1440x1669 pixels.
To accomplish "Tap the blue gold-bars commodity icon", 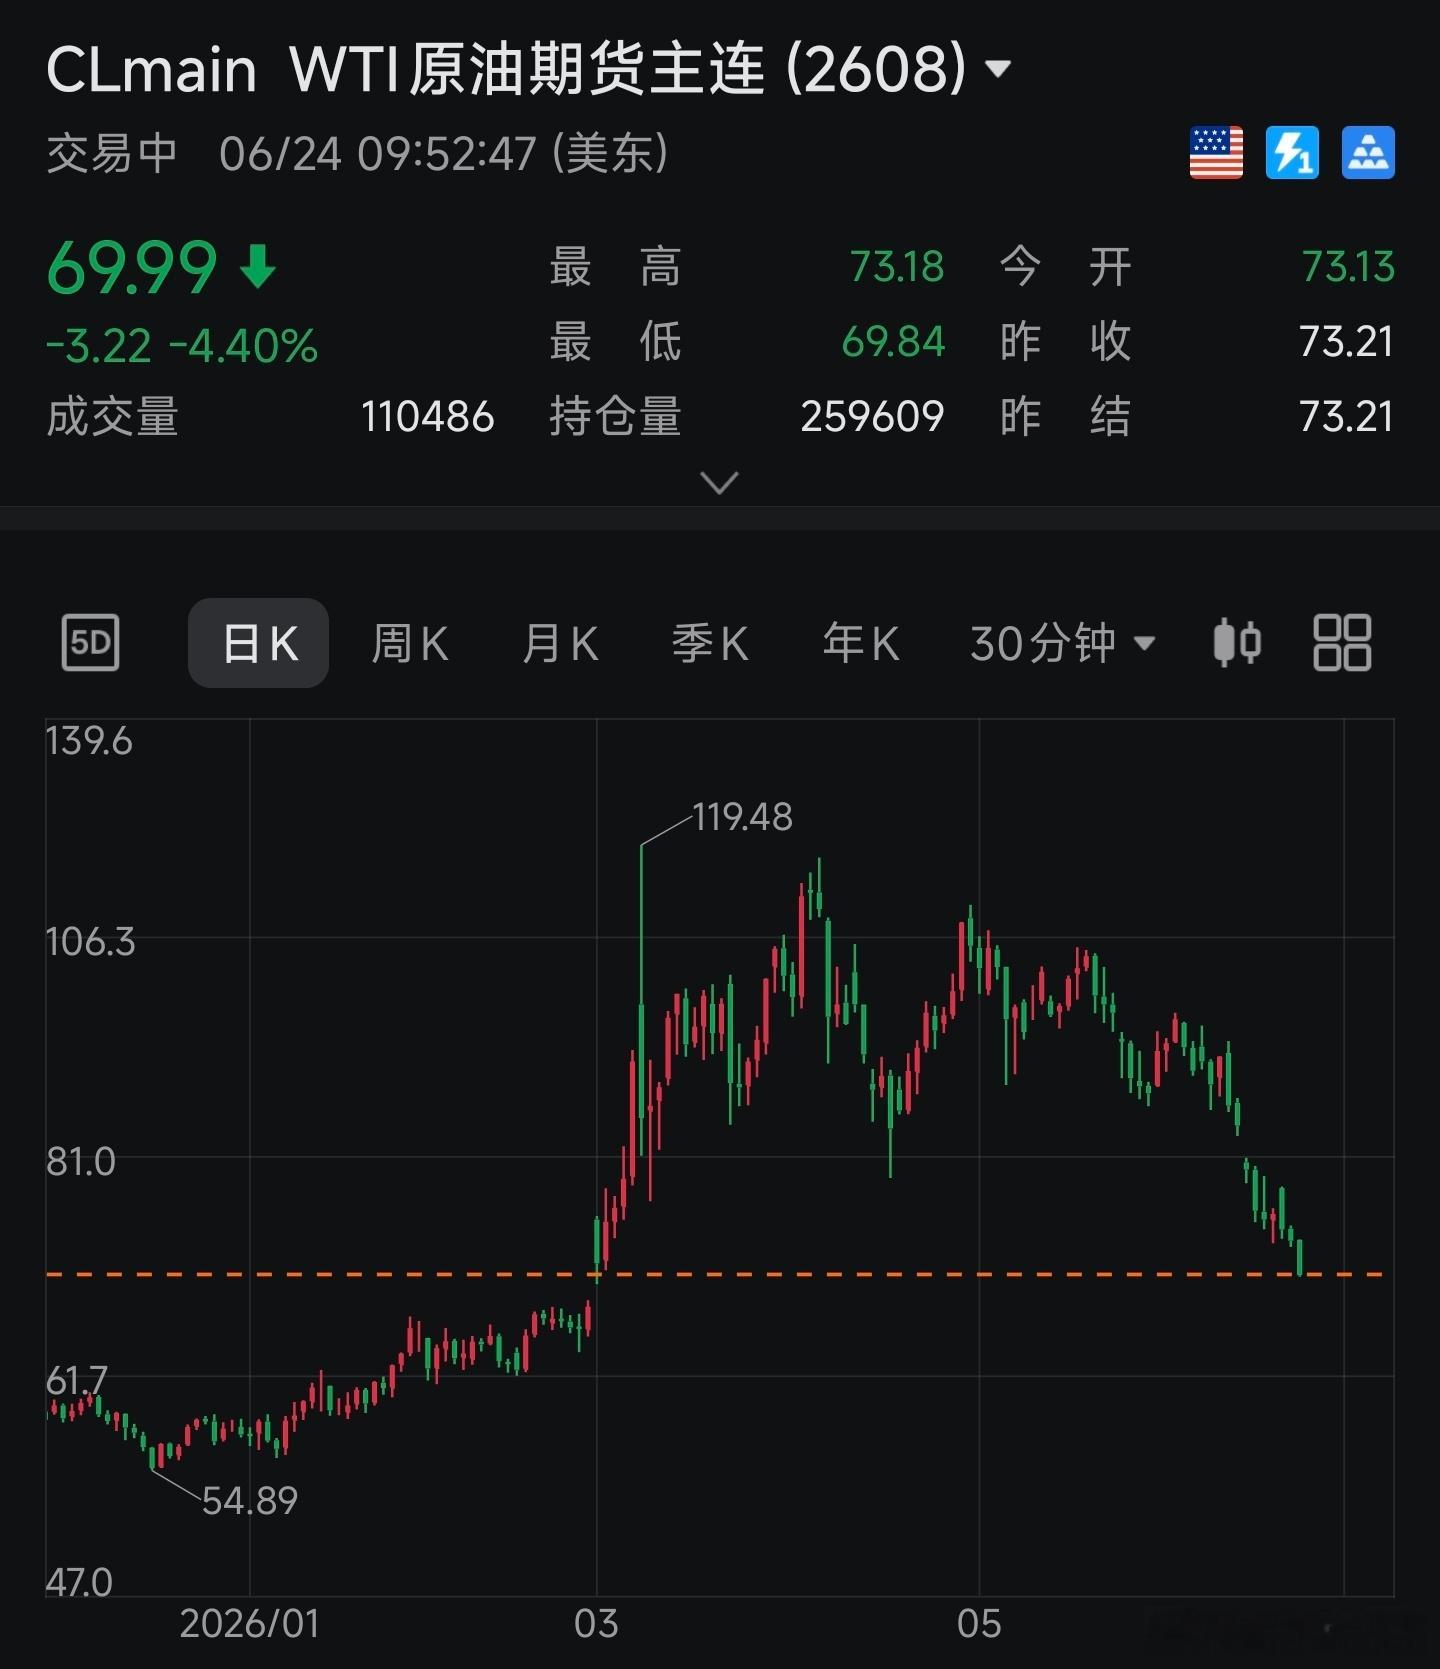I will click(1368, 153).
